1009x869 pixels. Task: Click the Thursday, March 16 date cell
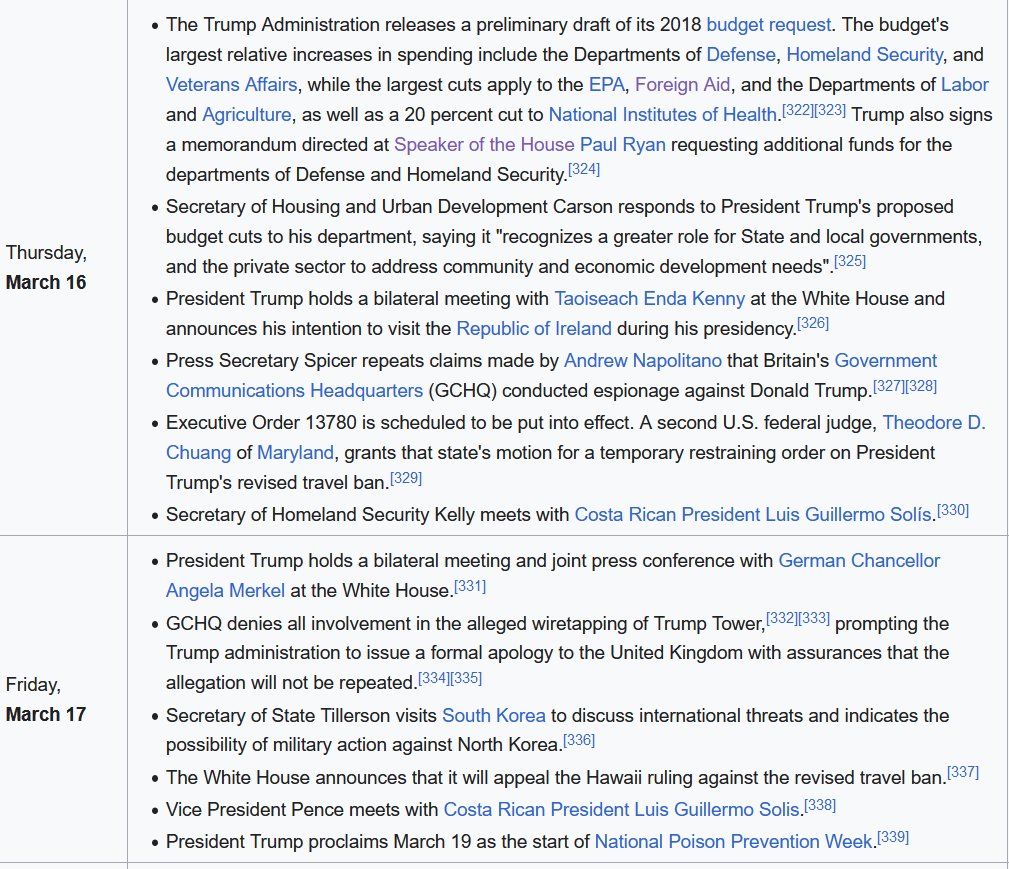tap(63, 267)
